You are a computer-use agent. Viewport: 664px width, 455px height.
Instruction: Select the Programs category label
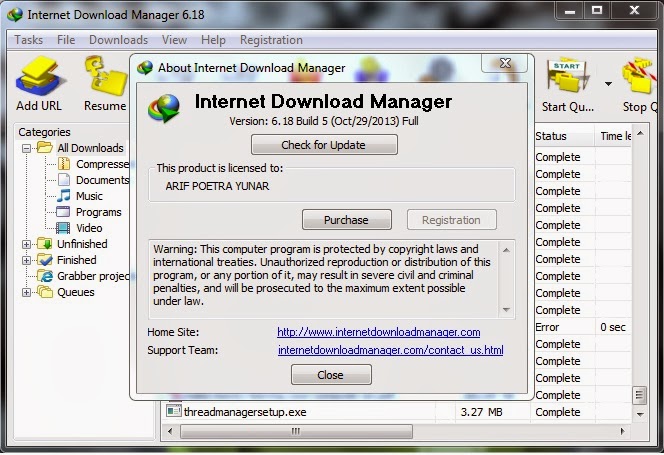[x=99, y=212]
